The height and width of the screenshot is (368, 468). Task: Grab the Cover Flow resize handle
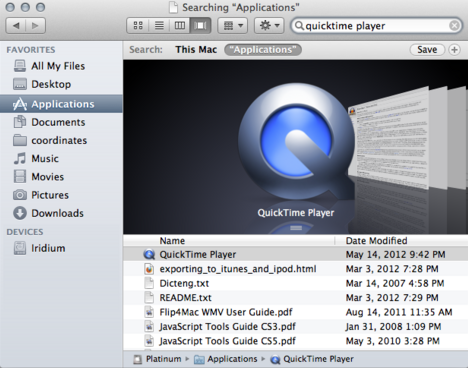[x=296, y=228]
